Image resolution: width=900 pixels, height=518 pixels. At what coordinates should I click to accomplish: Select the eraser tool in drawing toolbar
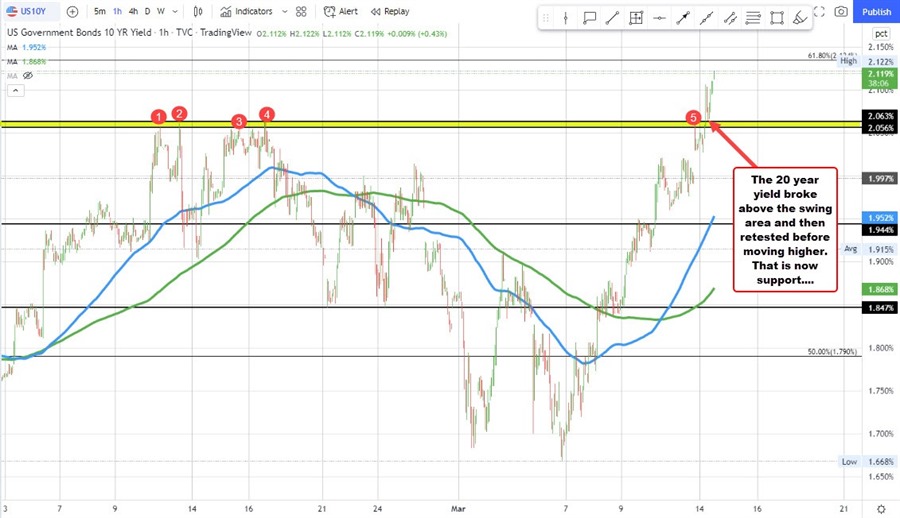800,19
